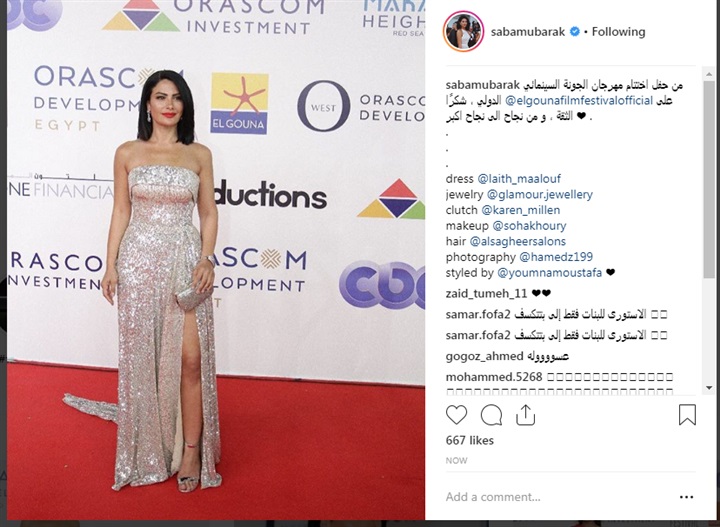
Task: Click the verified badge next to sabamubarak
Action: click(574, 32)
